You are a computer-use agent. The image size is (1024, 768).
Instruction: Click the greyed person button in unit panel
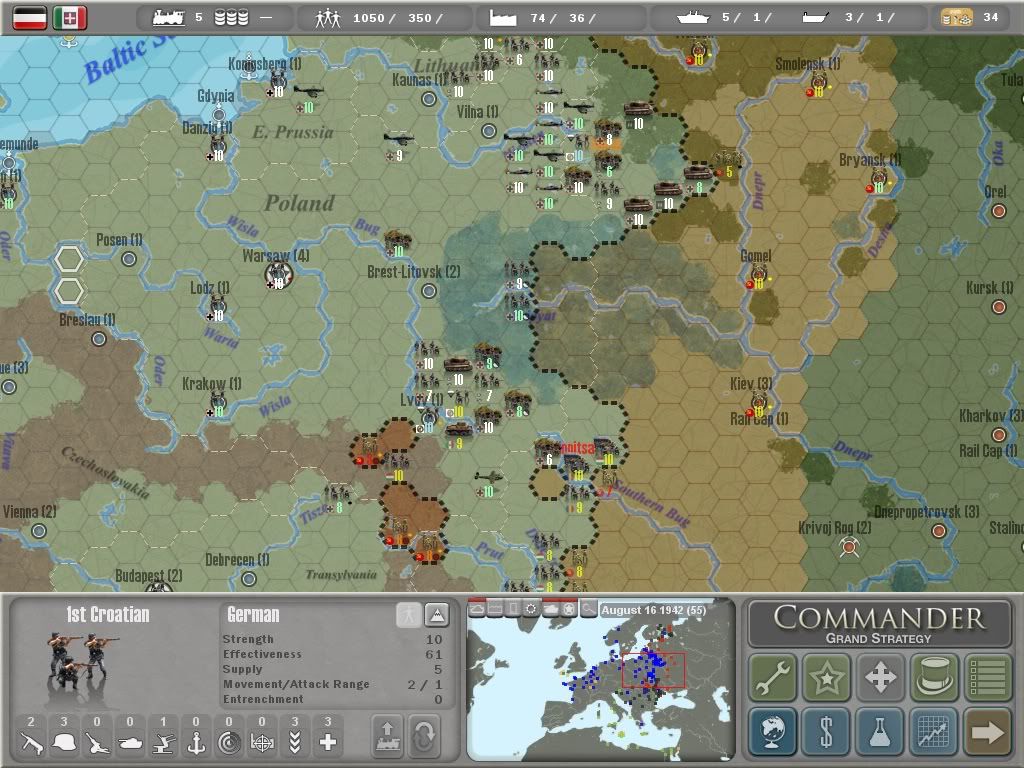pos(409,615)
